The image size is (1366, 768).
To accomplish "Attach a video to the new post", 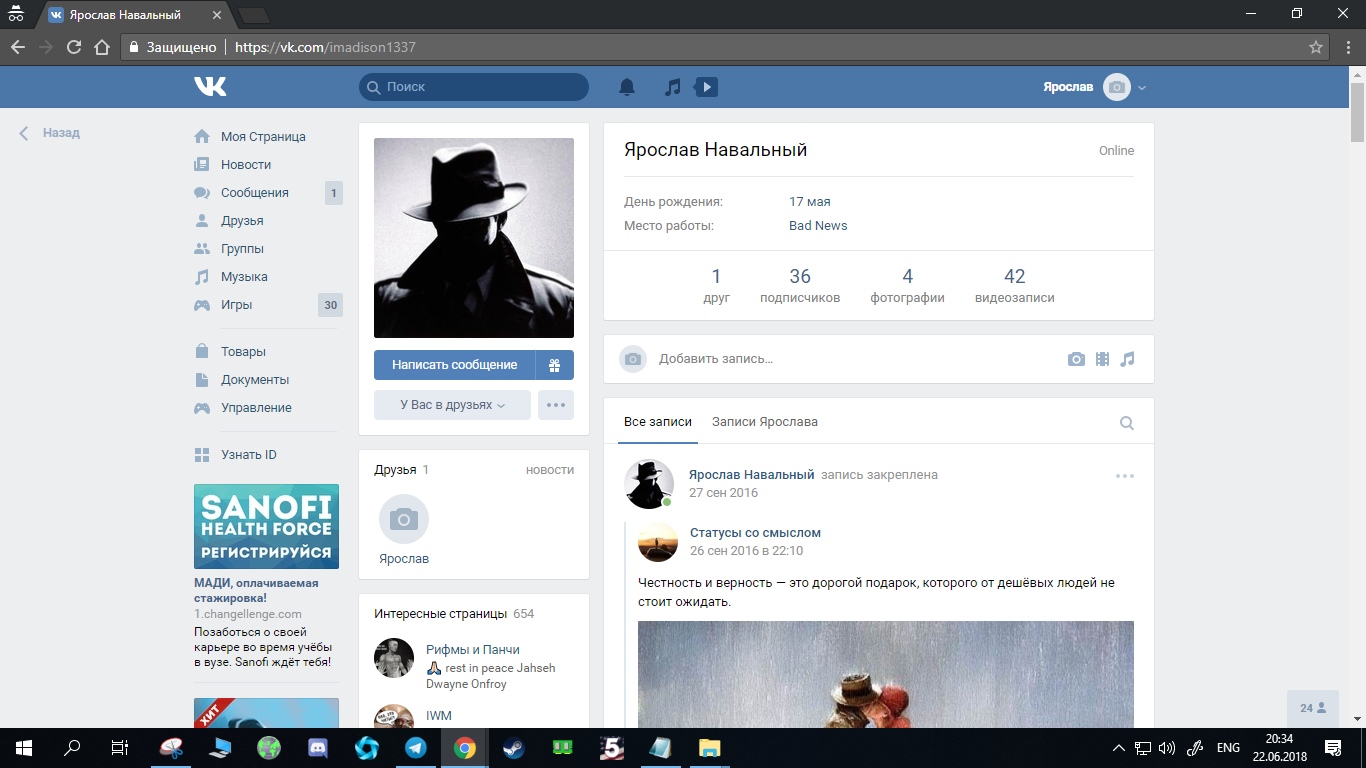I will click(x=1102, y=359).
